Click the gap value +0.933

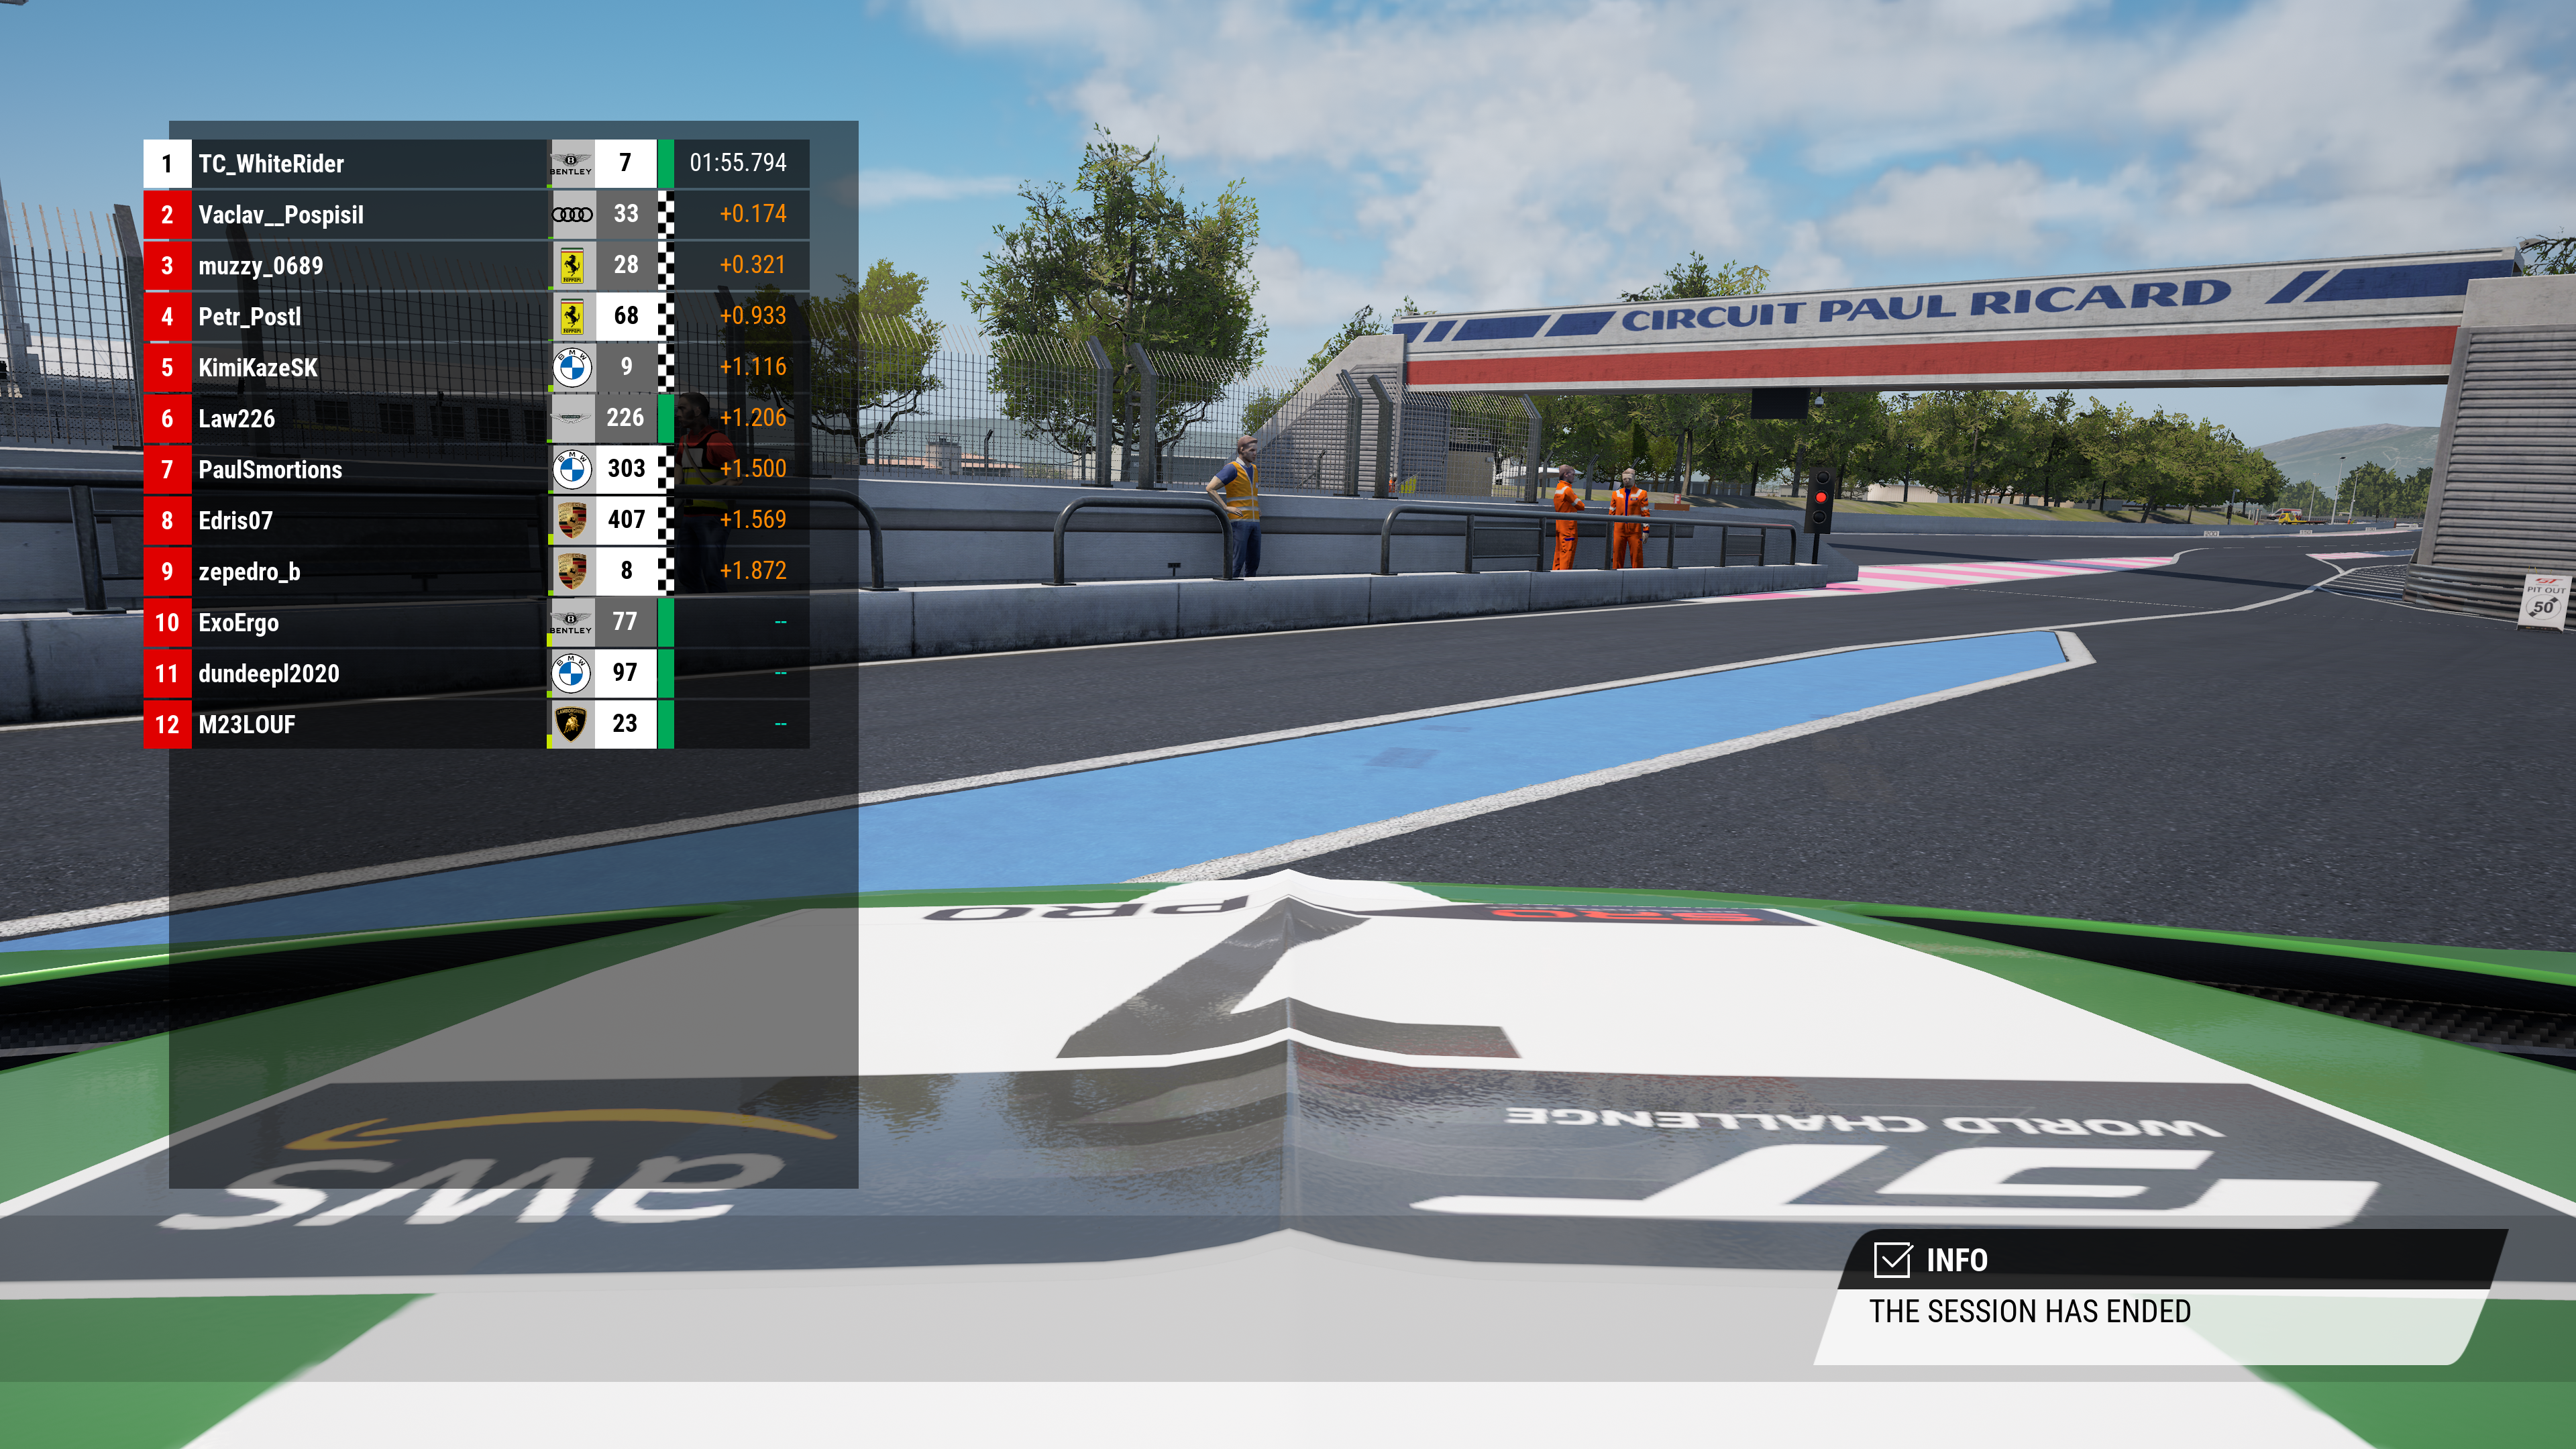[753, 316]
